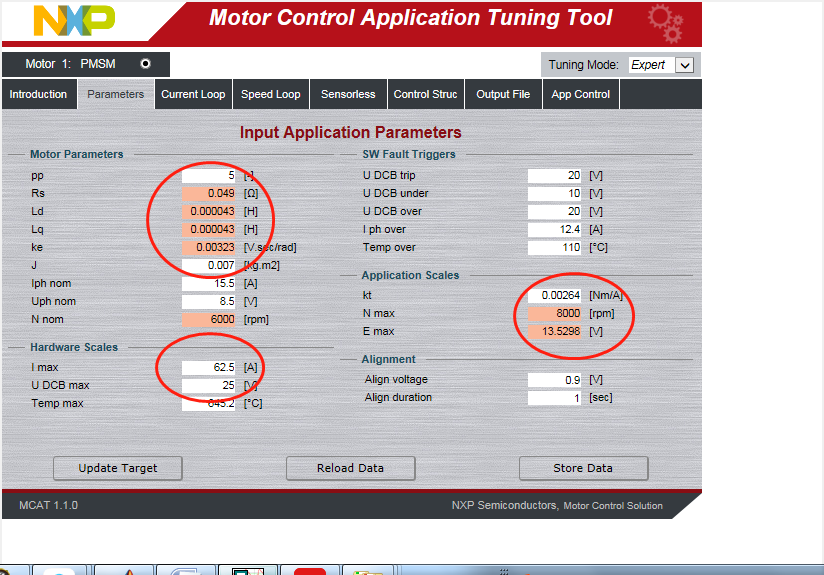This screenshot has width=824, height=575.
Task: Switch to App Control tab
Action: tap(581, 94)
